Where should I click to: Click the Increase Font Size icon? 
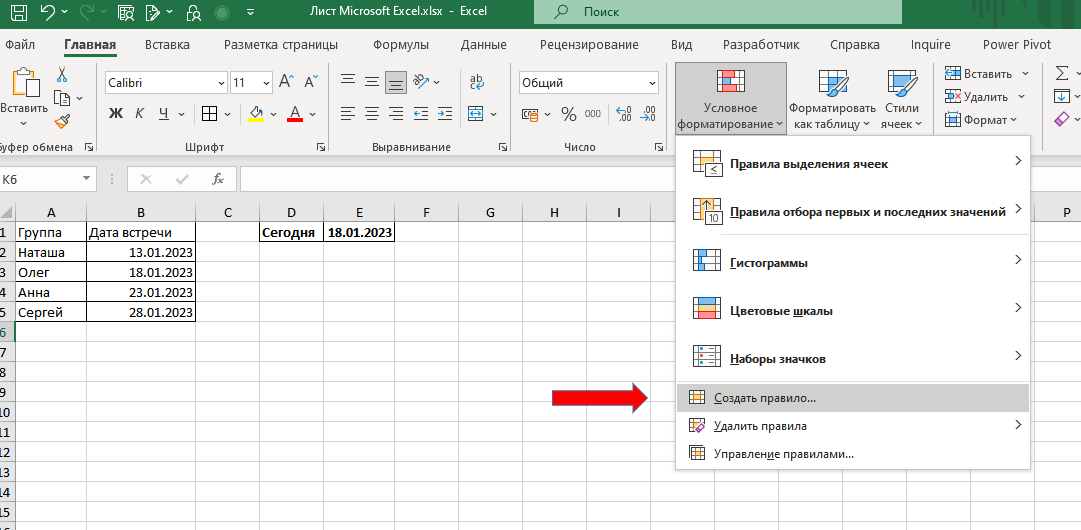(x=287, y=83)
